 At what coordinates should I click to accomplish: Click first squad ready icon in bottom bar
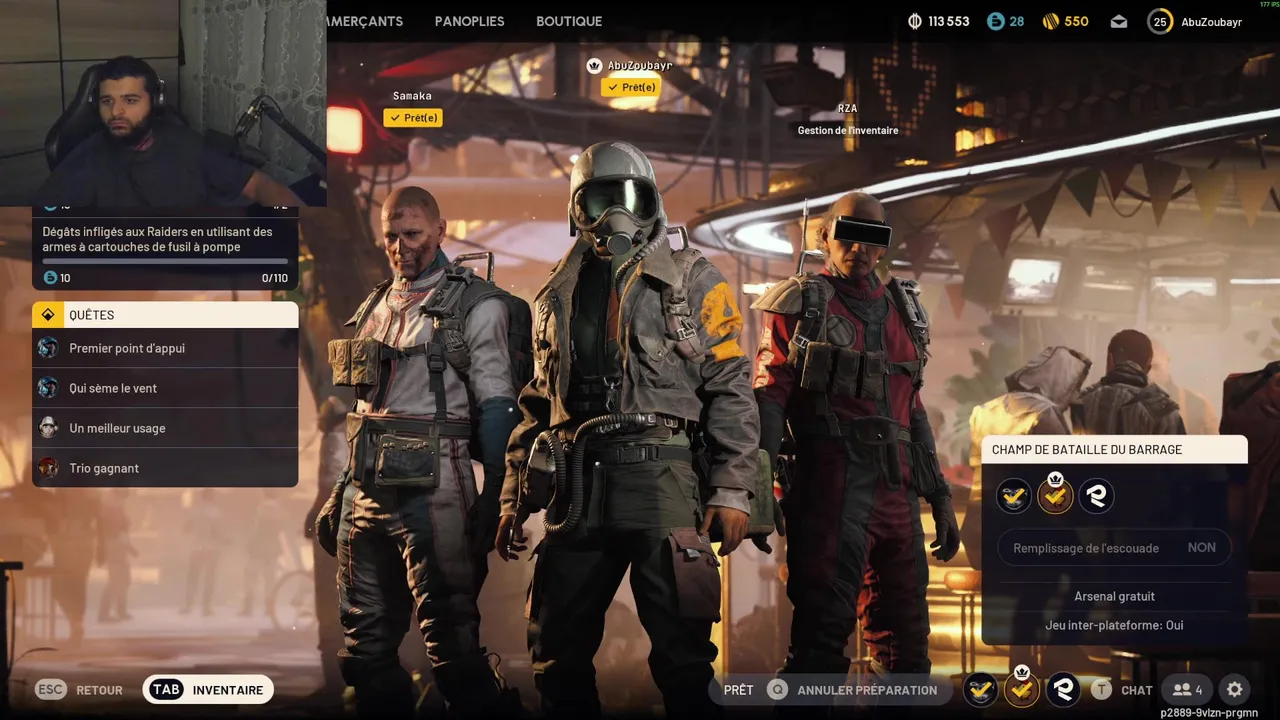tap(981, 689)
